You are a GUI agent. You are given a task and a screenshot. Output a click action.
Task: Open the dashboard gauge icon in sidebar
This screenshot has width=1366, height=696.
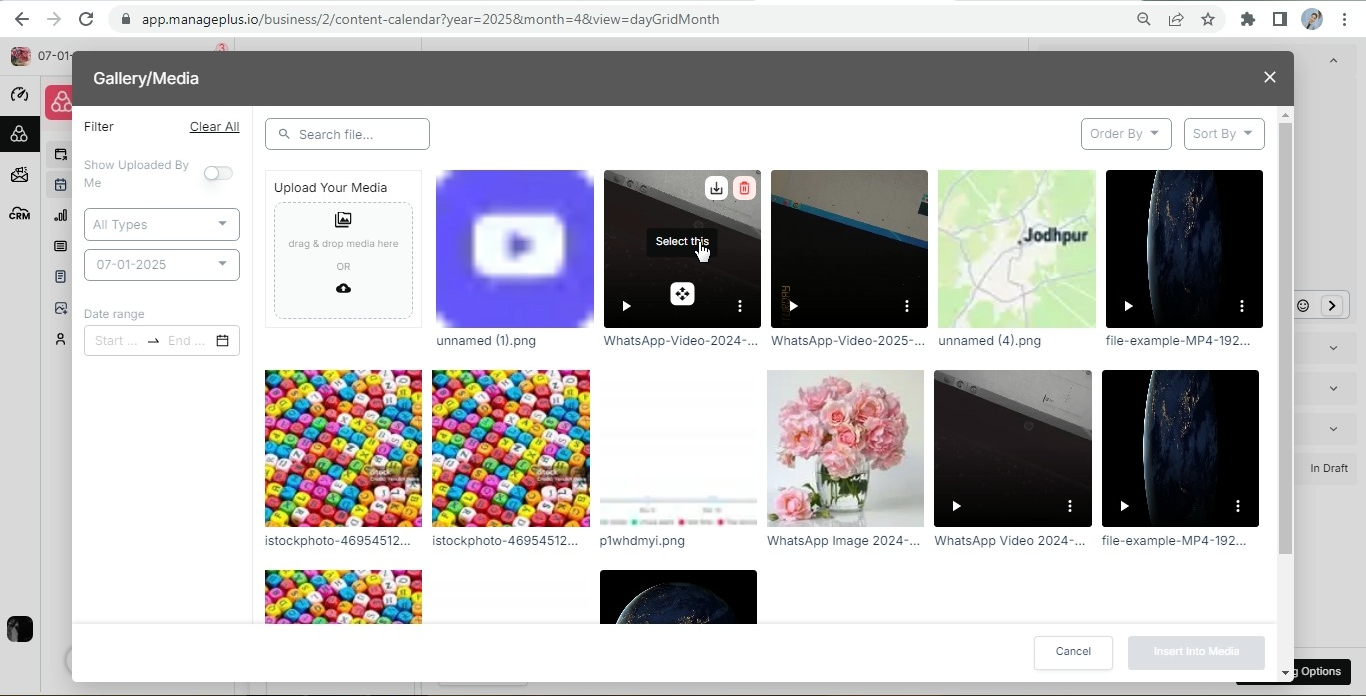19,94
